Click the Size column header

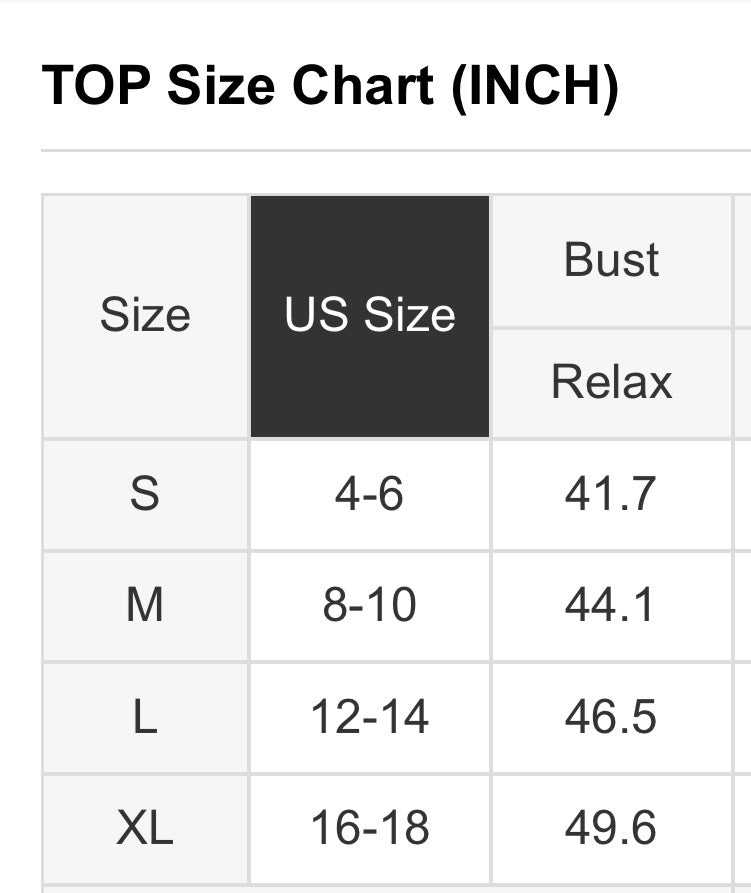pos(145,316)
